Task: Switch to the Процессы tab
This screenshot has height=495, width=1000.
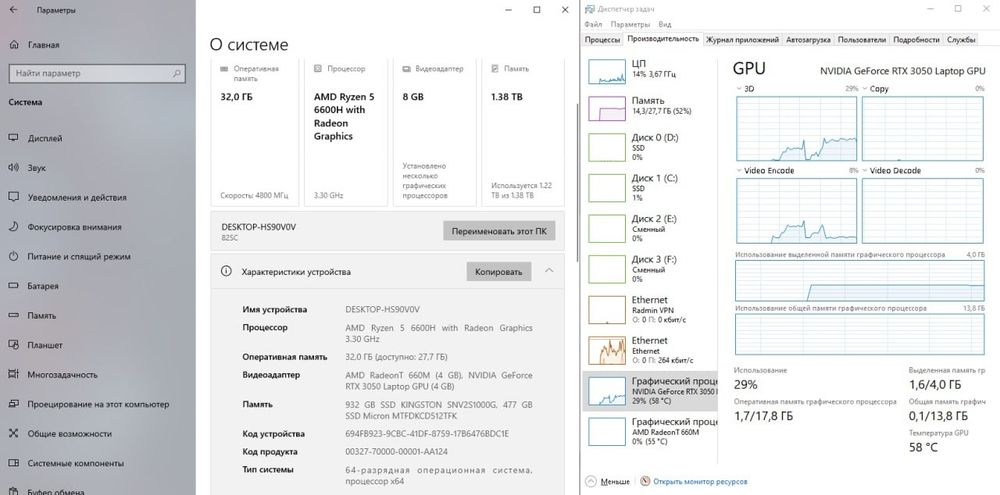Action: [x=602, y=40]
